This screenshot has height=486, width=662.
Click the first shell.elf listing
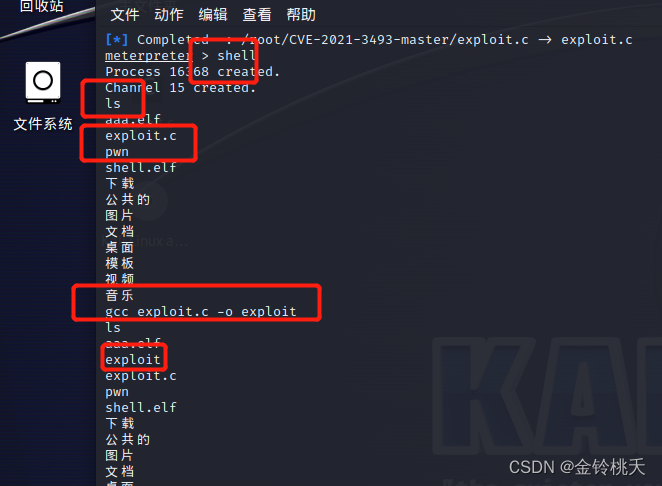(141, 168)
